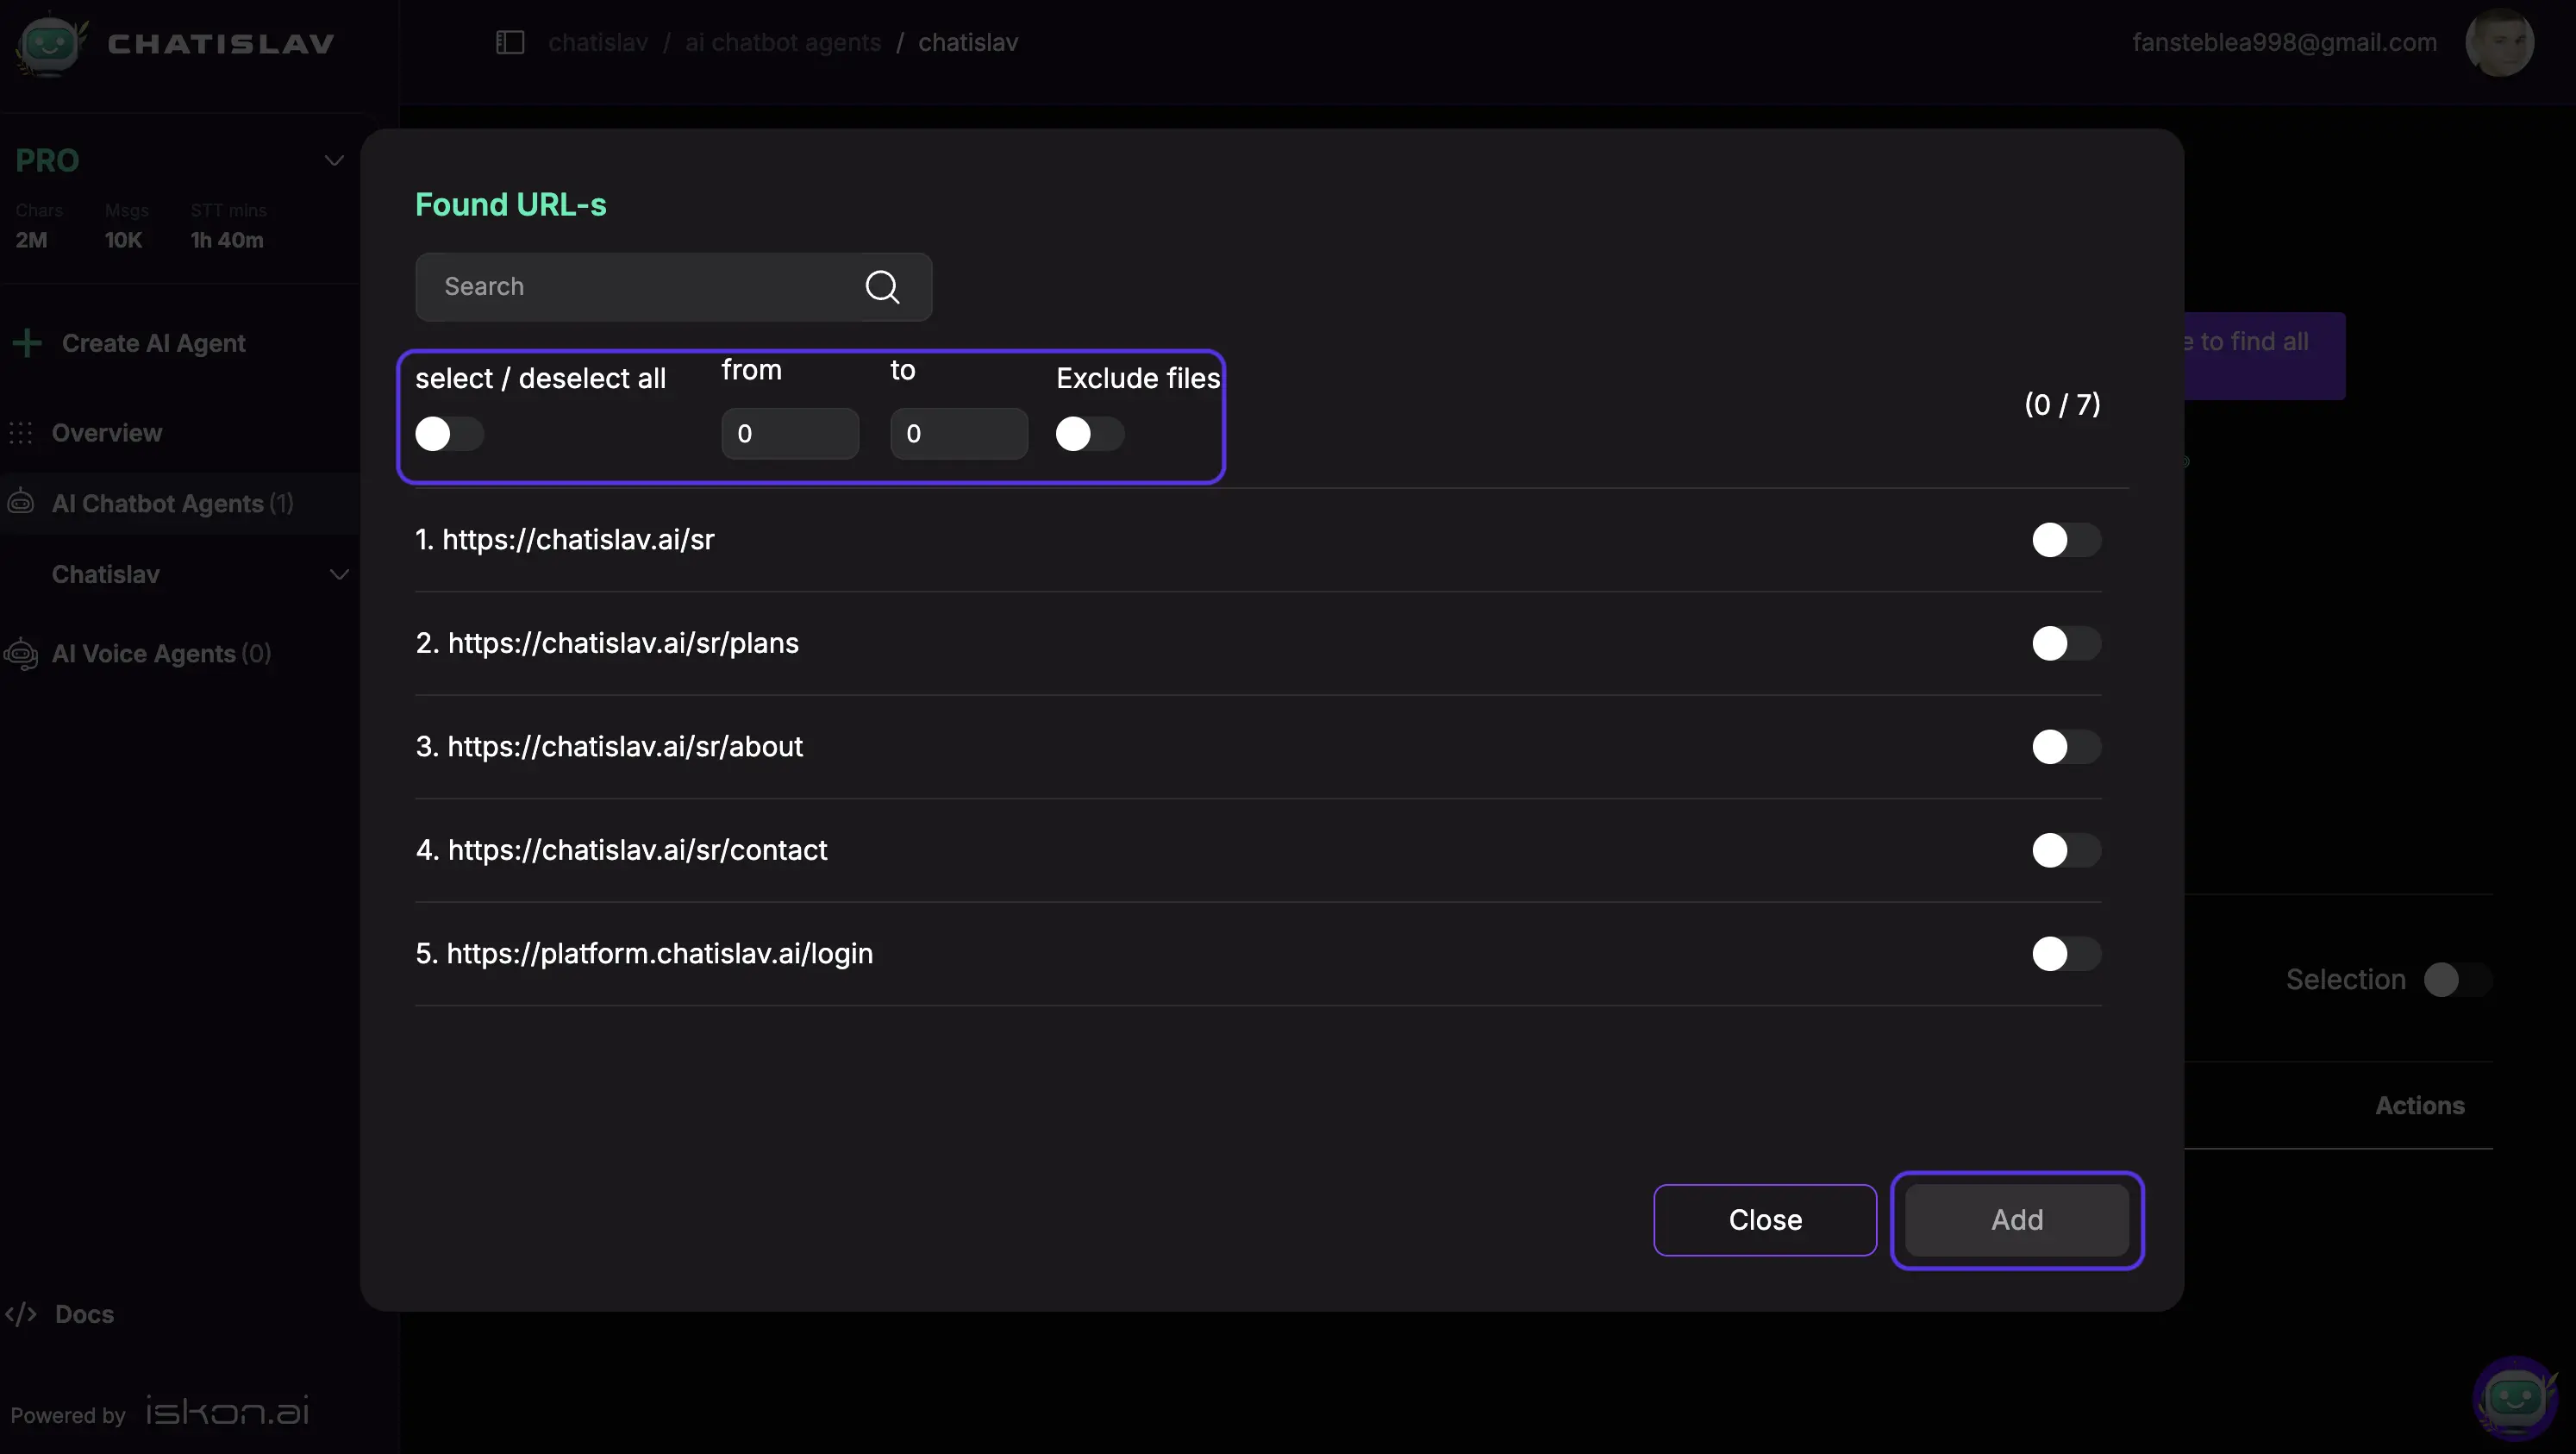Click current chatislav breadcrumb item

(968, 42)
